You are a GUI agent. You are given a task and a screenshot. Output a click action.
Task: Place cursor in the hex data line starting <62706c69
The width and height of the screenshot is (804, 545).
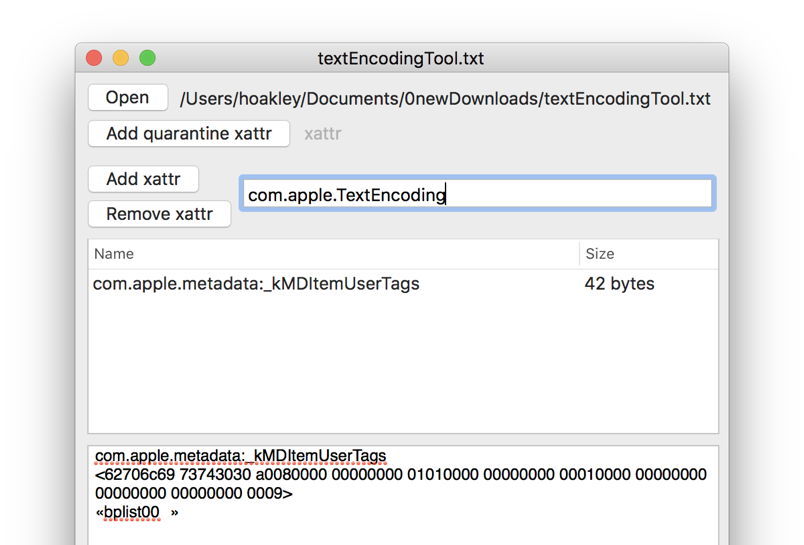[400, 475]
